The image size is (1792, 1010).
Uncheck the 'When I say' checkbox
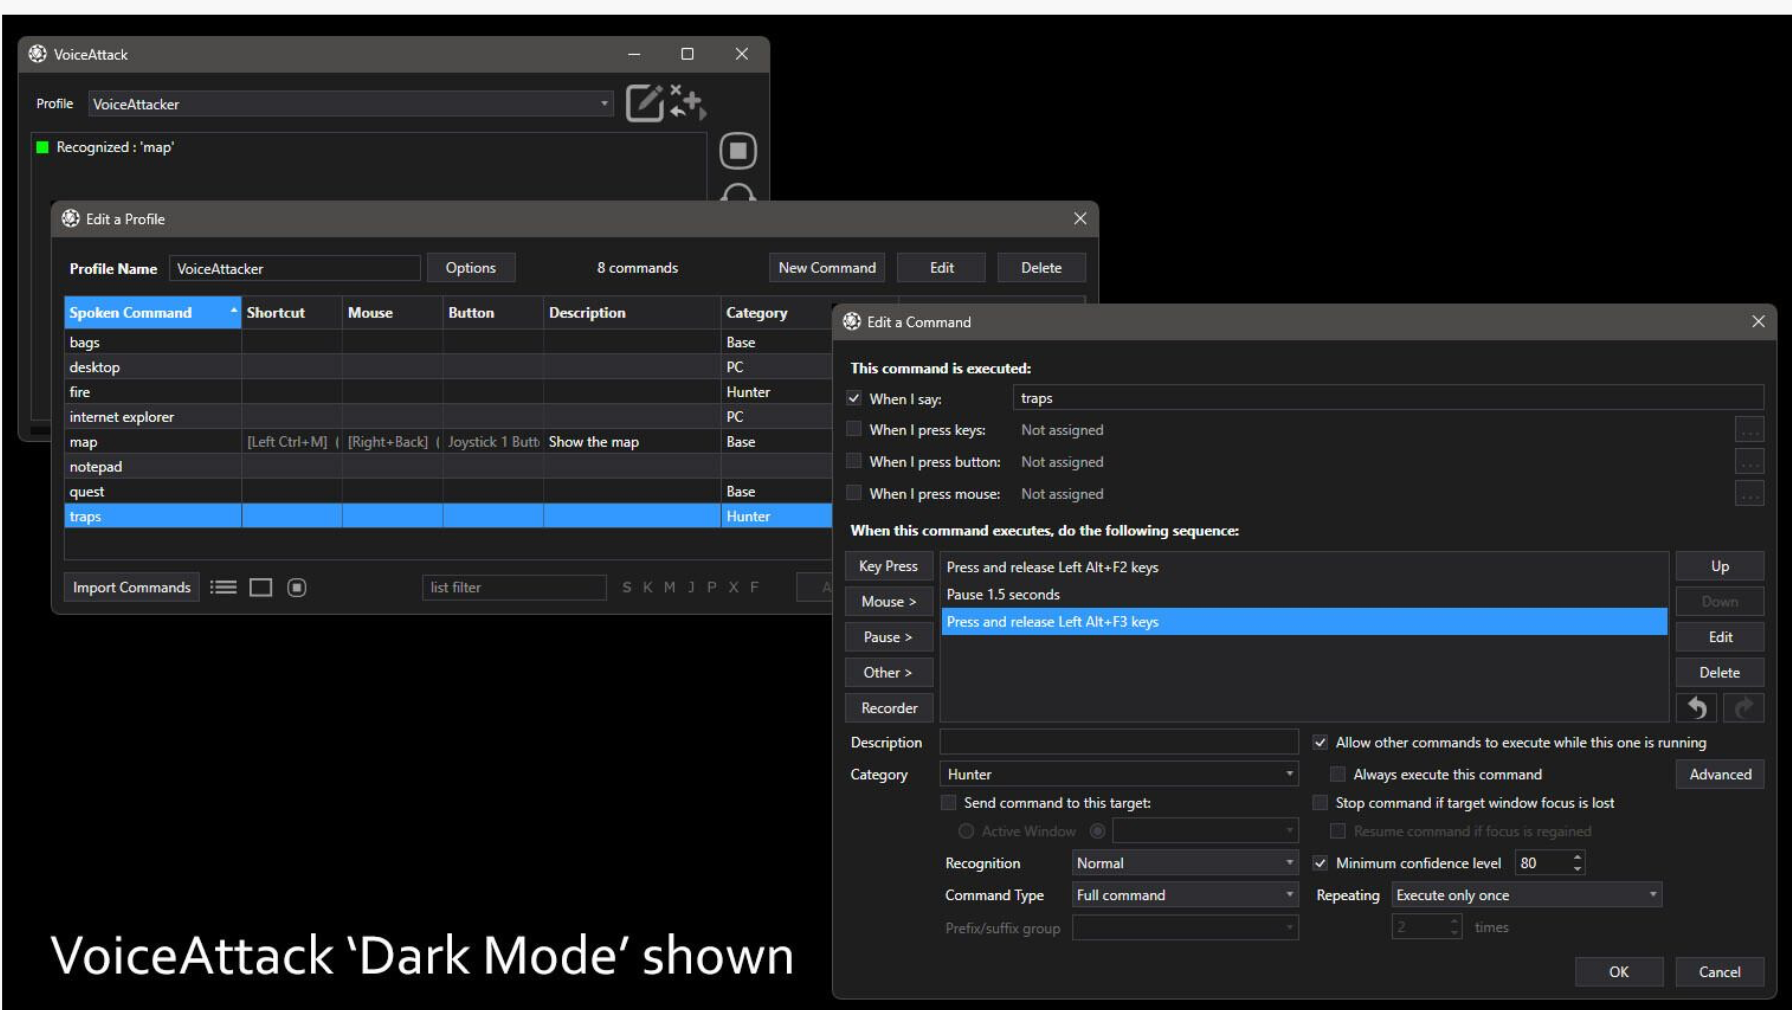pos(854,398)
